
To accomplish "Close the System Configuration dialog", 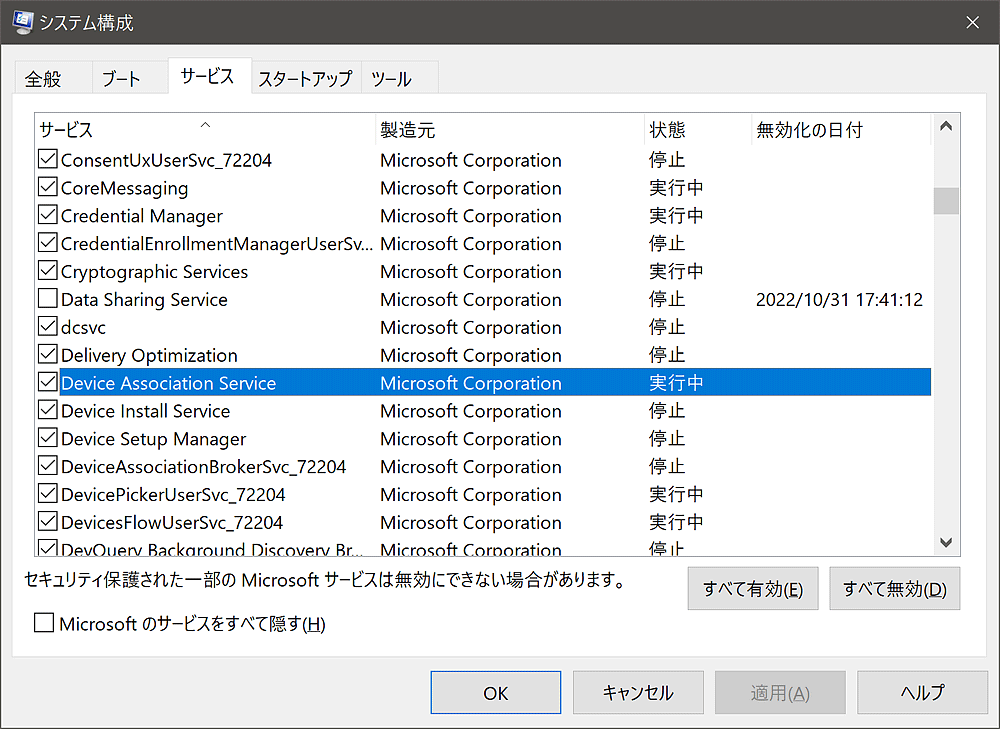I will [972, 22].
